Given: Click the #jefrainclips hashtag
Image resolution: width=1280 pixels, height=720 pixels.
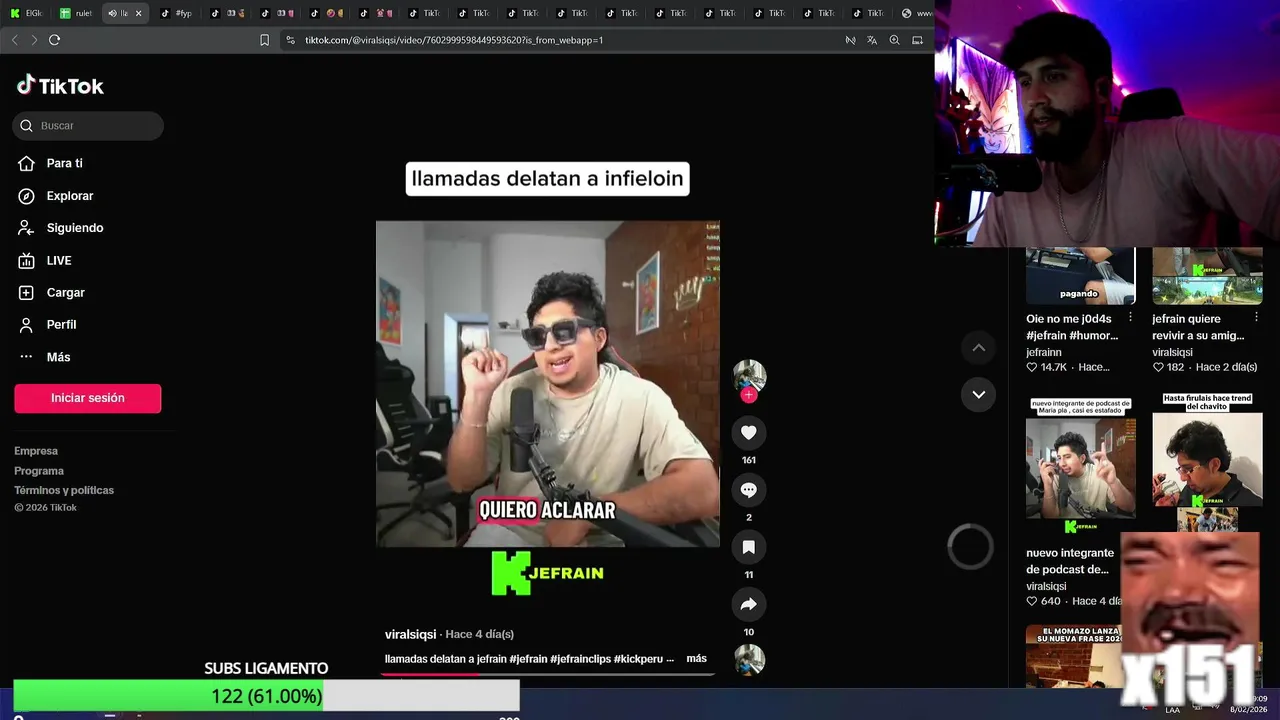Looking at the screenshot, I should [x=580, y=659].
